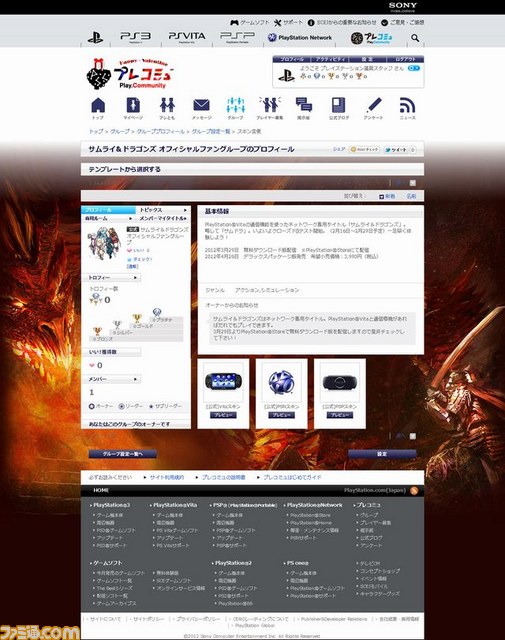Image resolution: width=505 pixels, height=640 pixels.
Task: Open the site terms of use link
Action: click(167, 477)
